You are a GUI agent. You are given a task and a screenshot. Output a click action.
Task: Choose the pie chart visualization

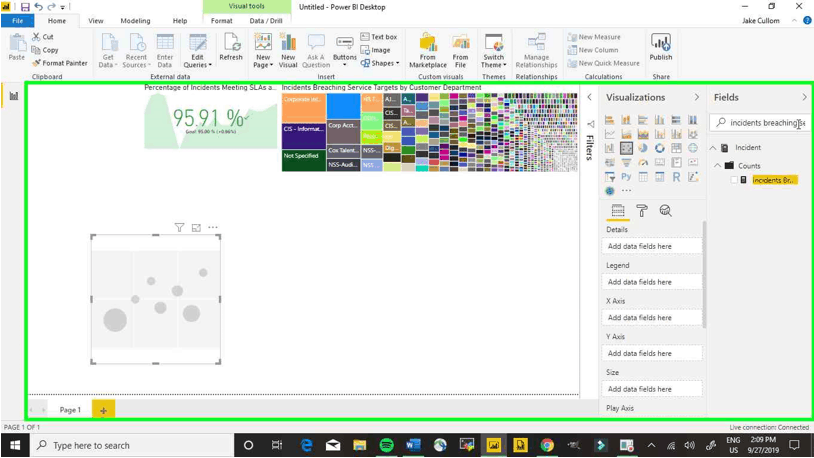tap(643, 148)
